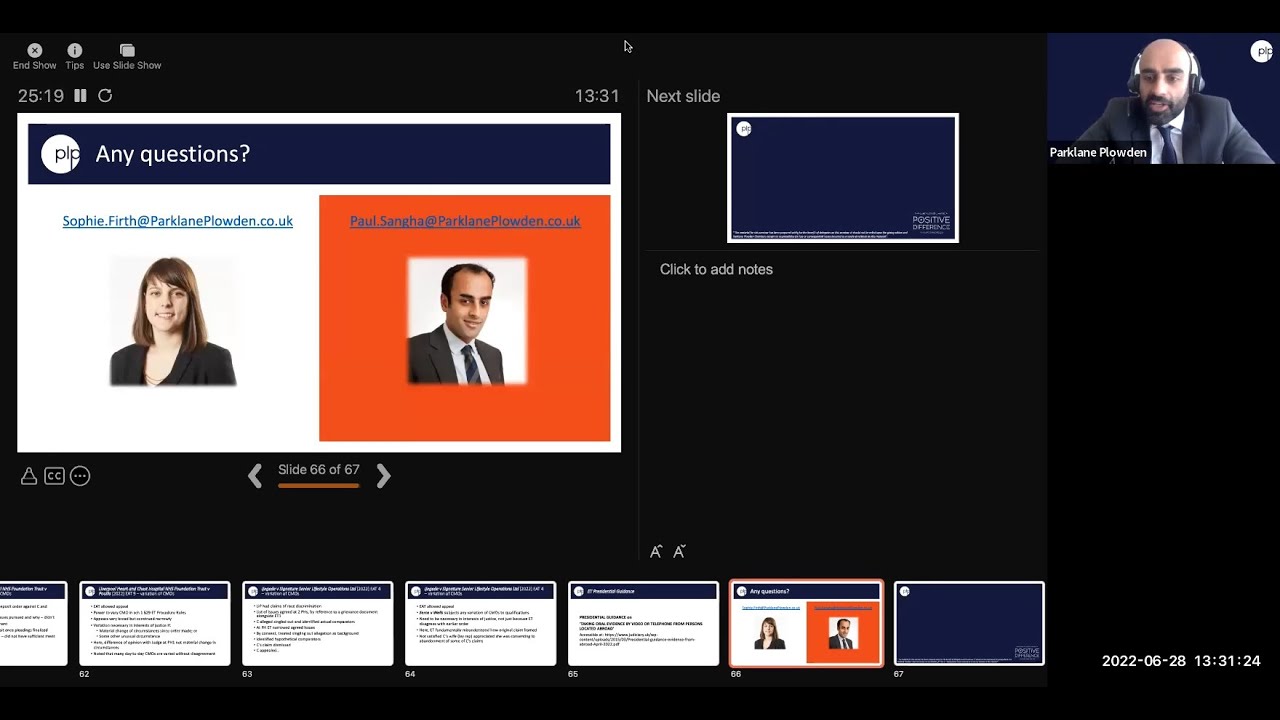Advance to next slide arrow
The width and height of the screenshot is (1280, 720).
click(383, 476)
